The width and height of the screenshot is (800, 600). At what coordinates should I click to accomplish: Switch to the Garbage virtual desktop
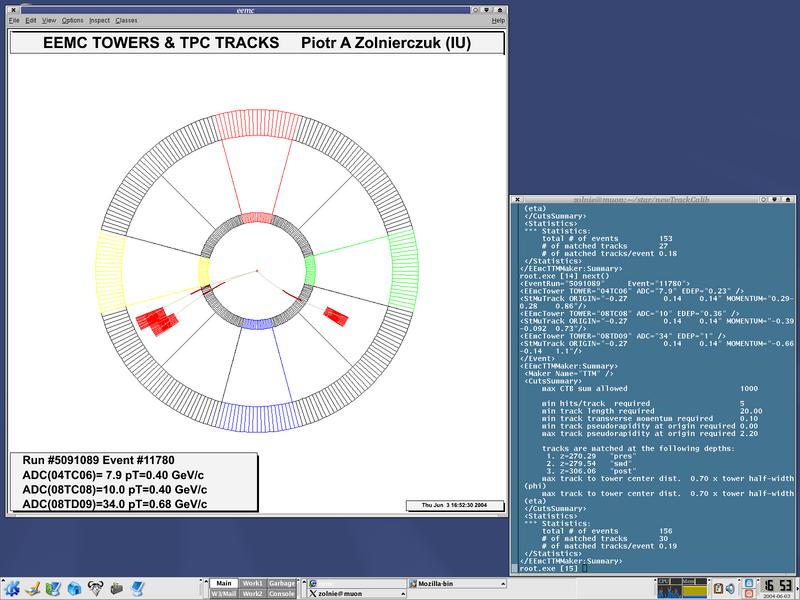pos(282,583)
